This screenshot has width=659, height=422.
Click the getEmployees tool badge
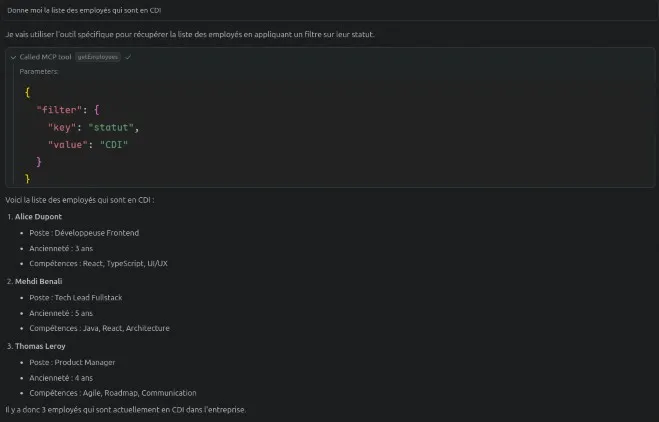pyautogui.click(x=98, y=57)
